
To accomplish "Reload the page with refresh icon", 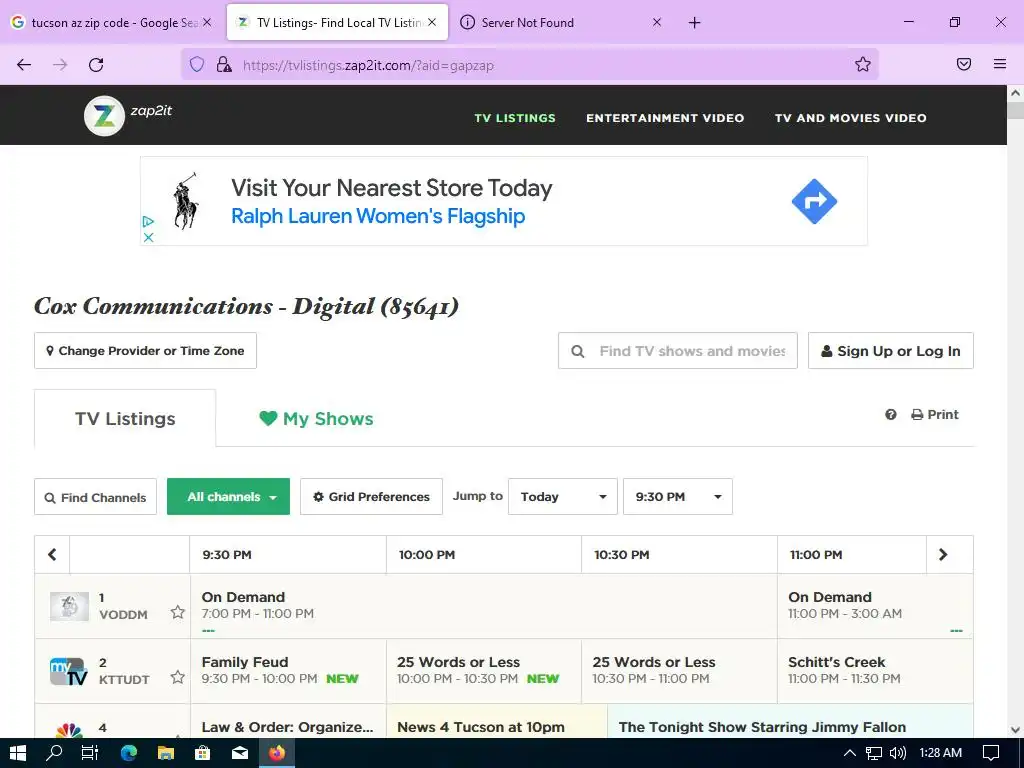I will pos(96,65).
